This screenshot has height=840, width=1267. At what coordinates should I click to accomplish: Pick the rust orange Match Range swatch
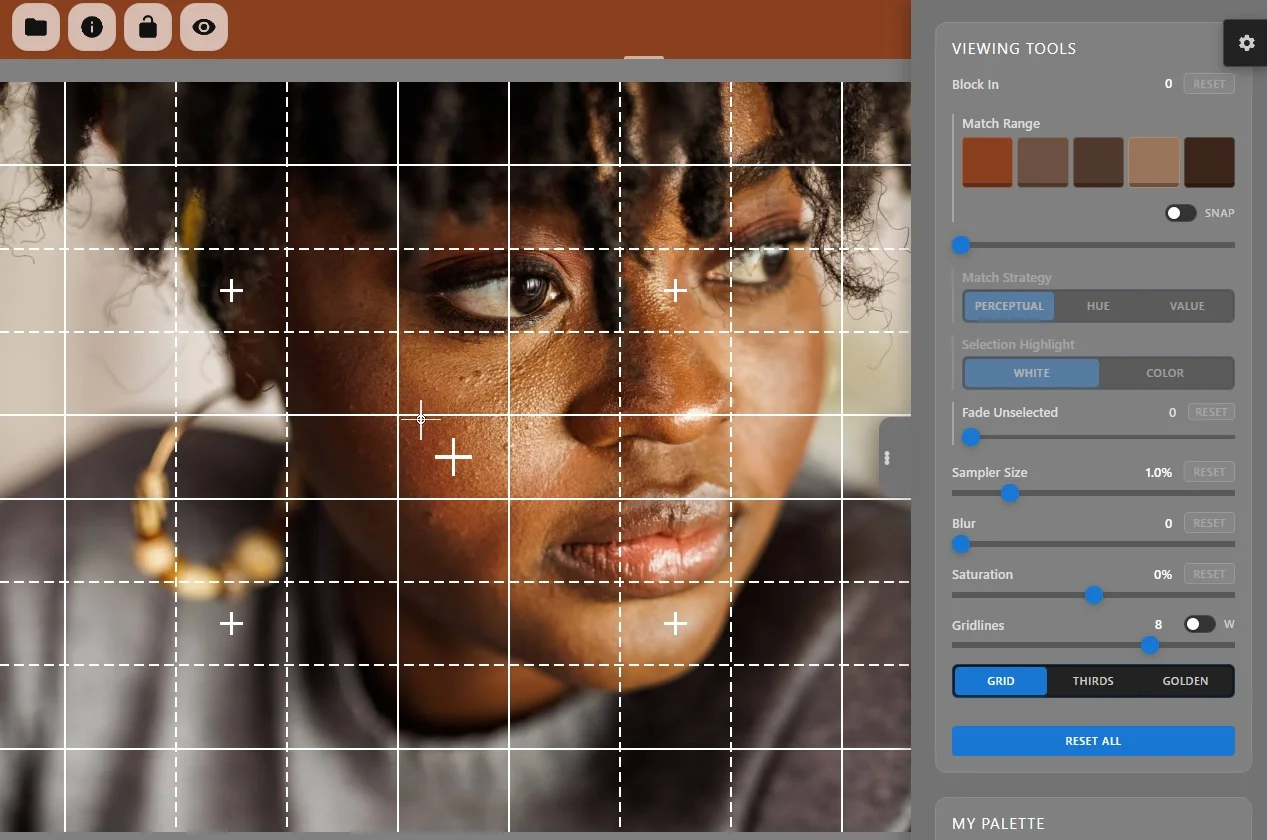pyautogui.click(x=987, y=162)
